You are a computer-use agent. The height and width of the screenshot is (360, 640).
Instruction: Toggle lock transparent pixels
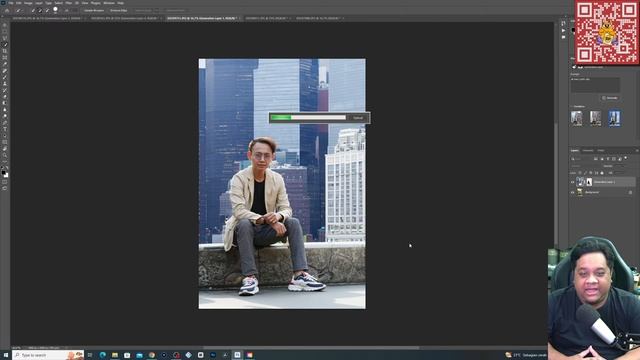click(x=580, y=173)
